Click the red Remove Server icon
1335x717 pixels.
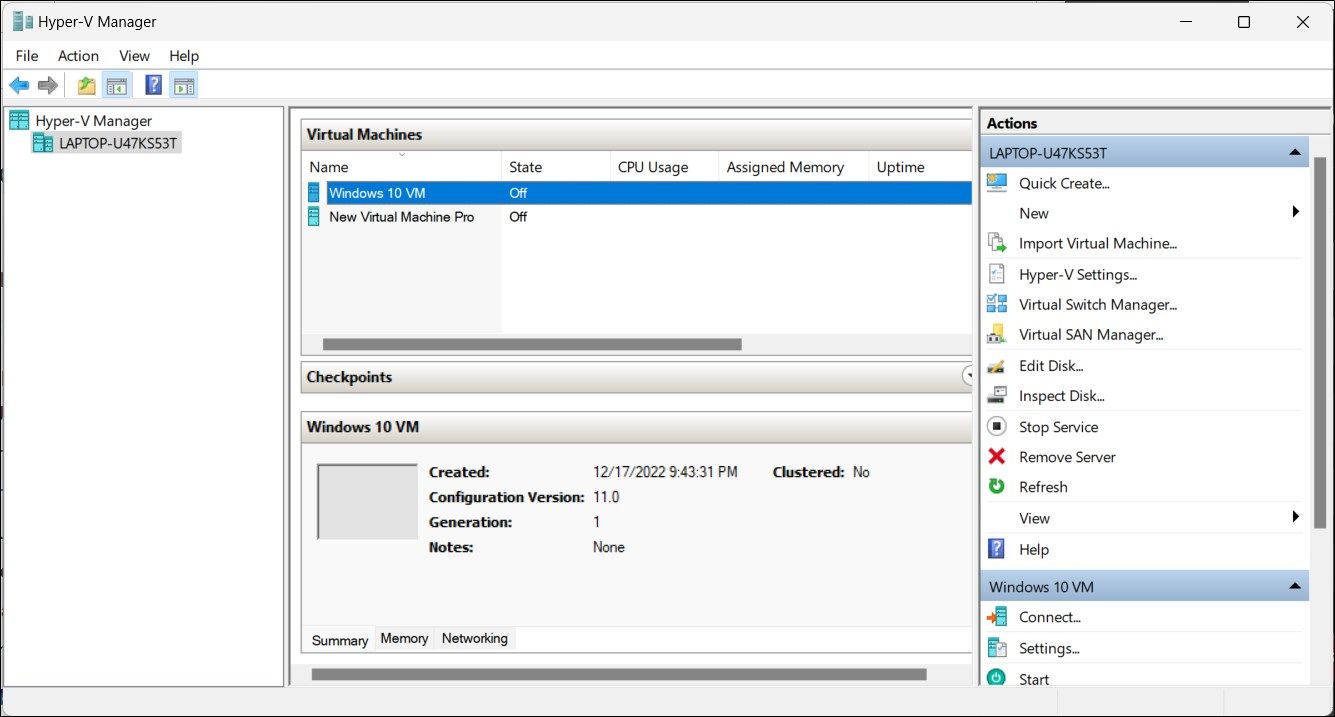pyautogui.click(x=996, y=457)
